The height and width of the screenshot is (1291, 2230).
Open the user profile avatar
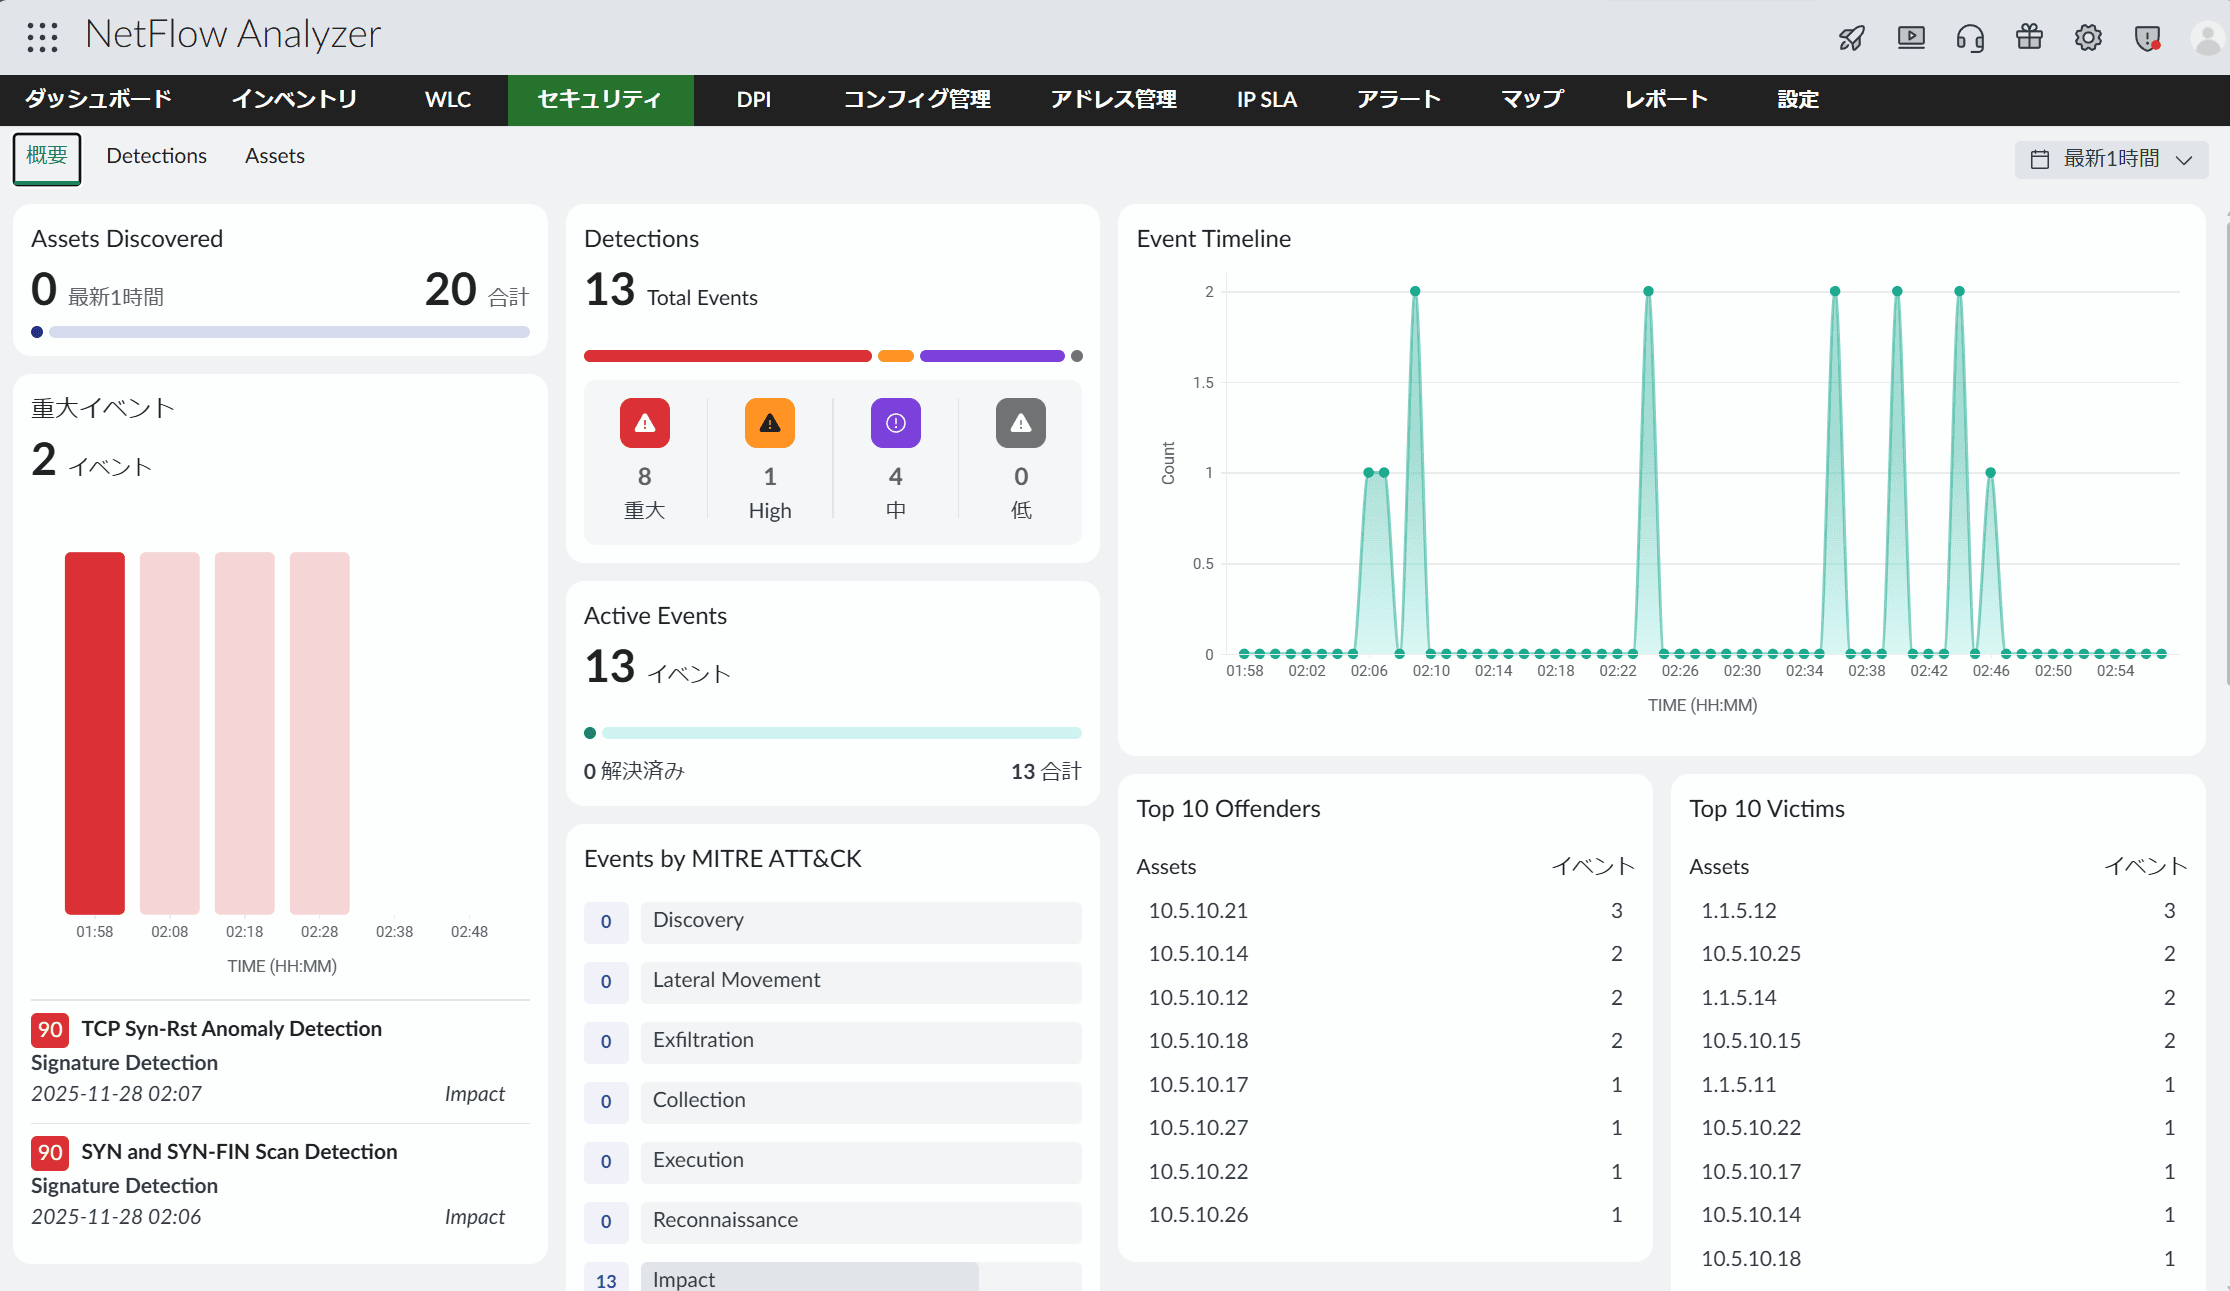click(2207, 38)
